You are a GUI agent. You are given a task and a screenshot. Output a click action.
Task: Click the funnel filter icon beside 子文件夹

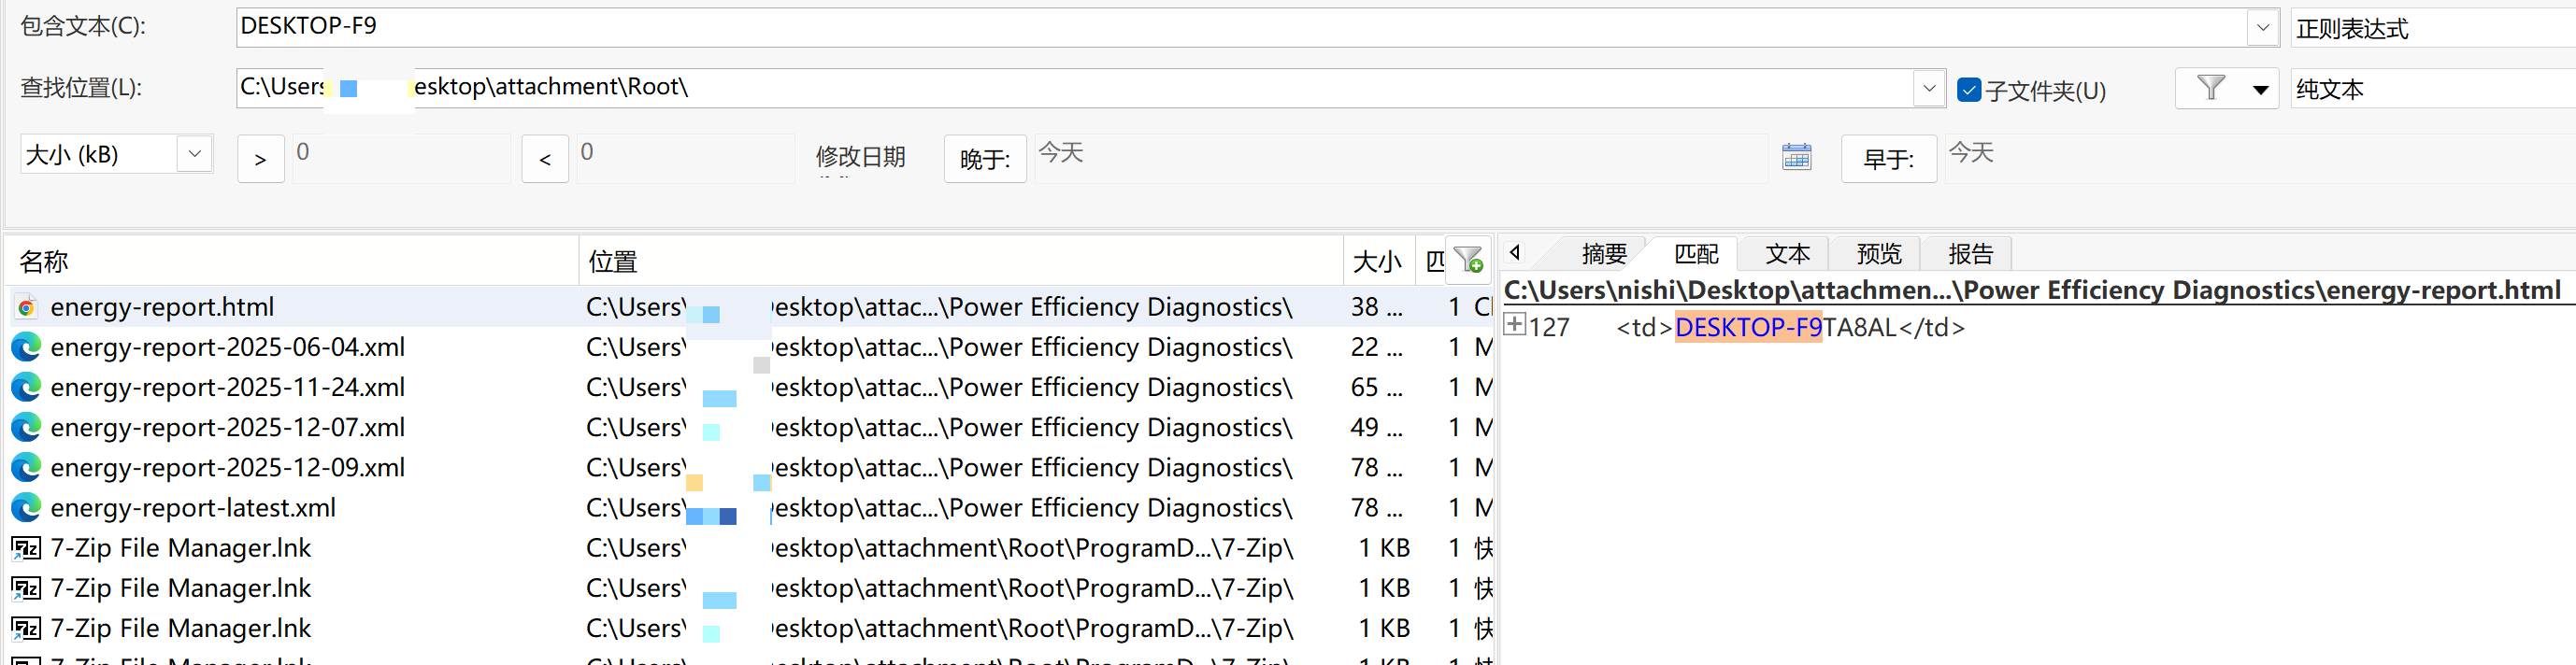coord(2210,89)
